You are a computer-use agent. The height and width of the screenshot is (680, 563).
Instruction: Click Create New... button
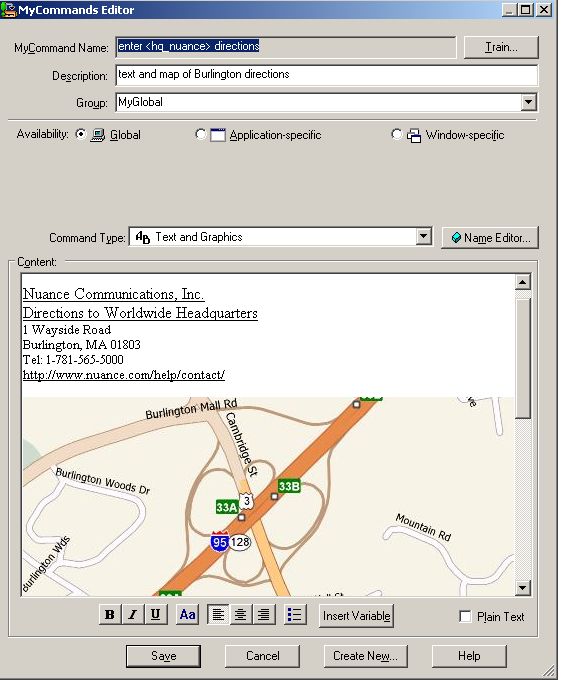tap(365, 656)
